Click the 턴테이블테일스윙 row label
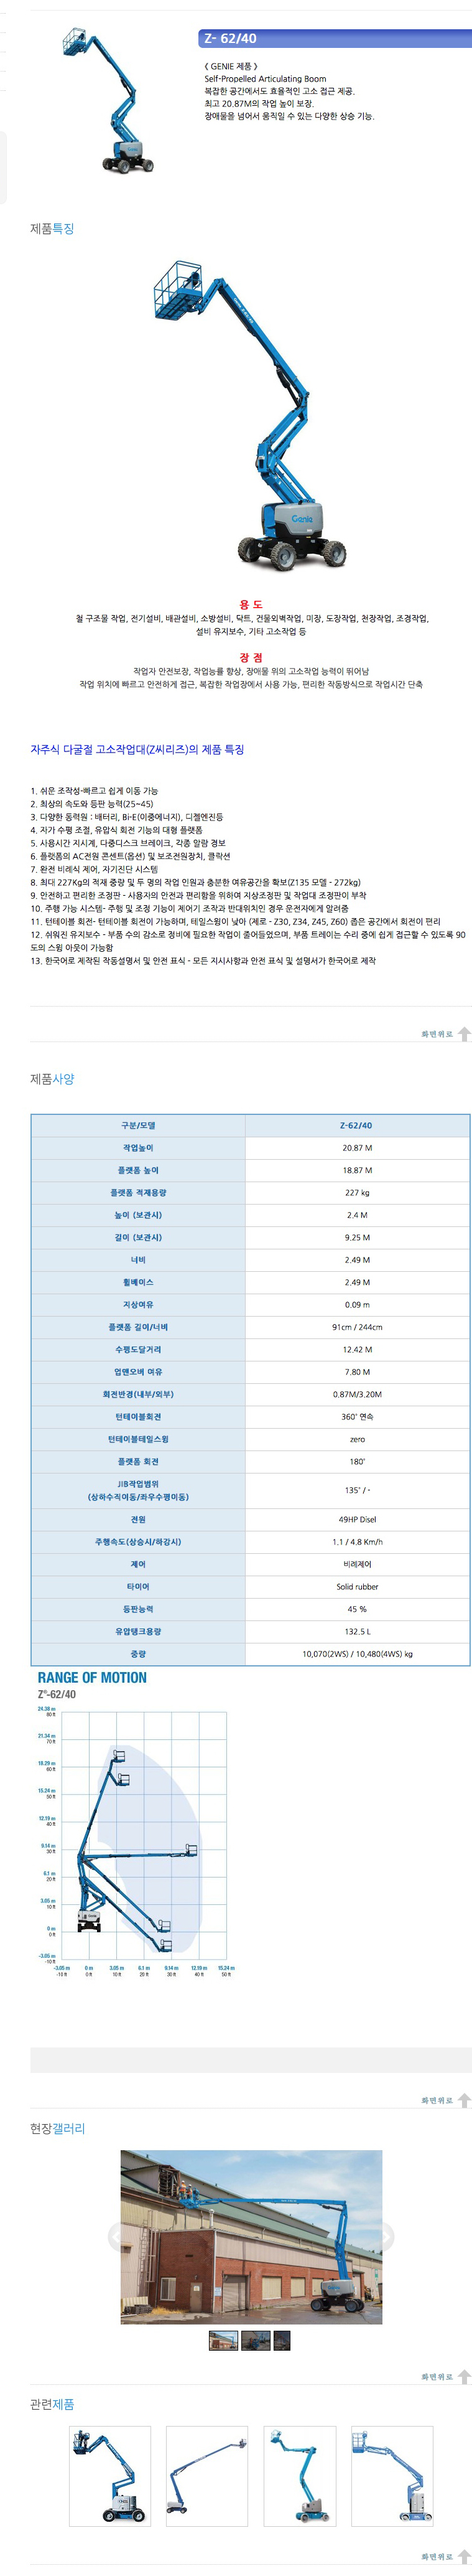Viewport: 472px width, 2576px height. [138, 1439]
